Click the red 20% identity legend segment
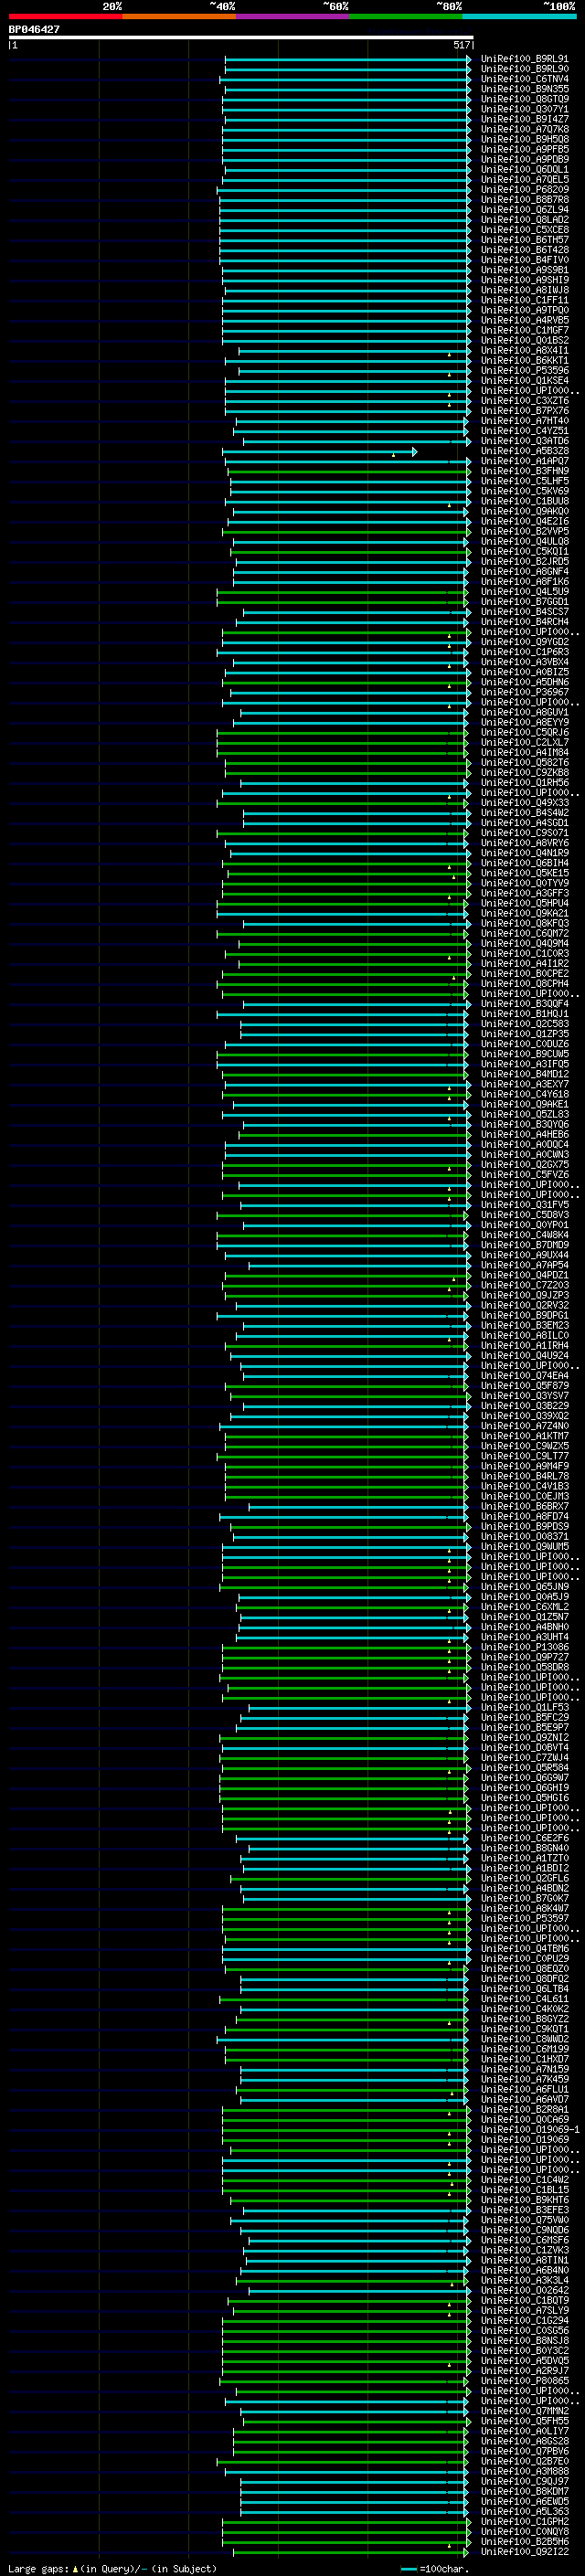 click(65, 16)
